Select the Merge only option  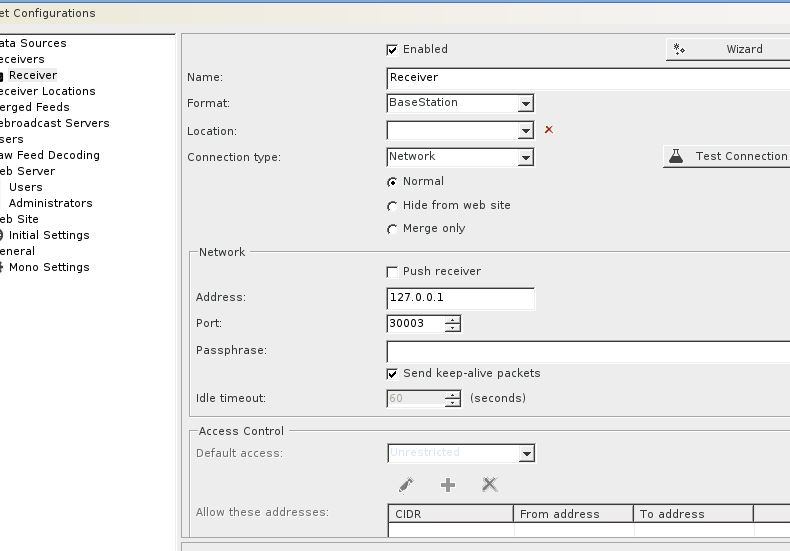(392, 229)
